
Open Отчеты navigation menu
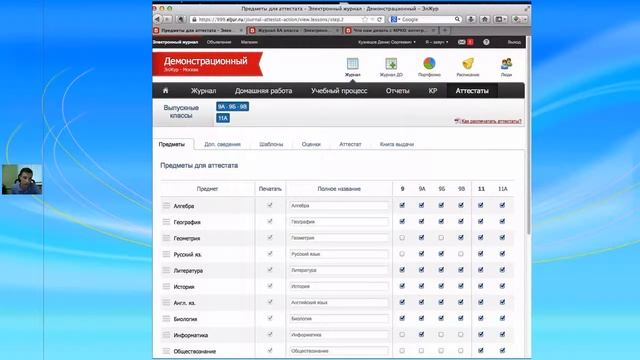(x=397, y=91)
